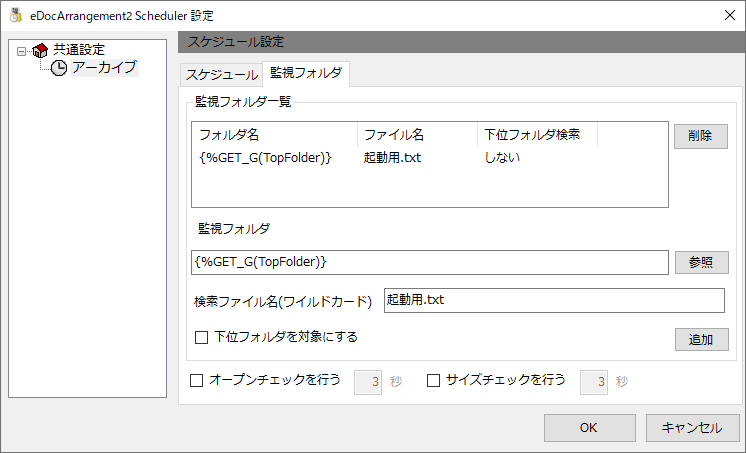746x453 pixels.
Task: Enable 下位フォルダを対象にする checkbox
Action: [202, 337]
